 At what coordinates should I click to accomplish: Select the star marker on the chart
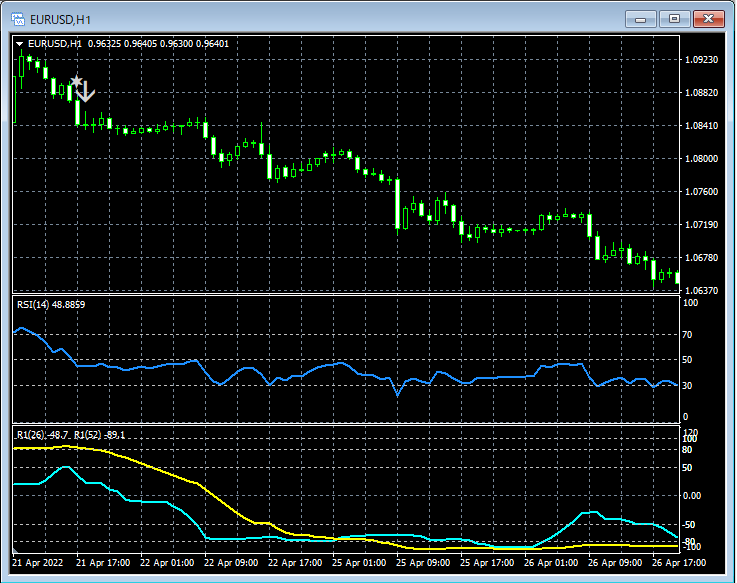click(x=75, y=81)
